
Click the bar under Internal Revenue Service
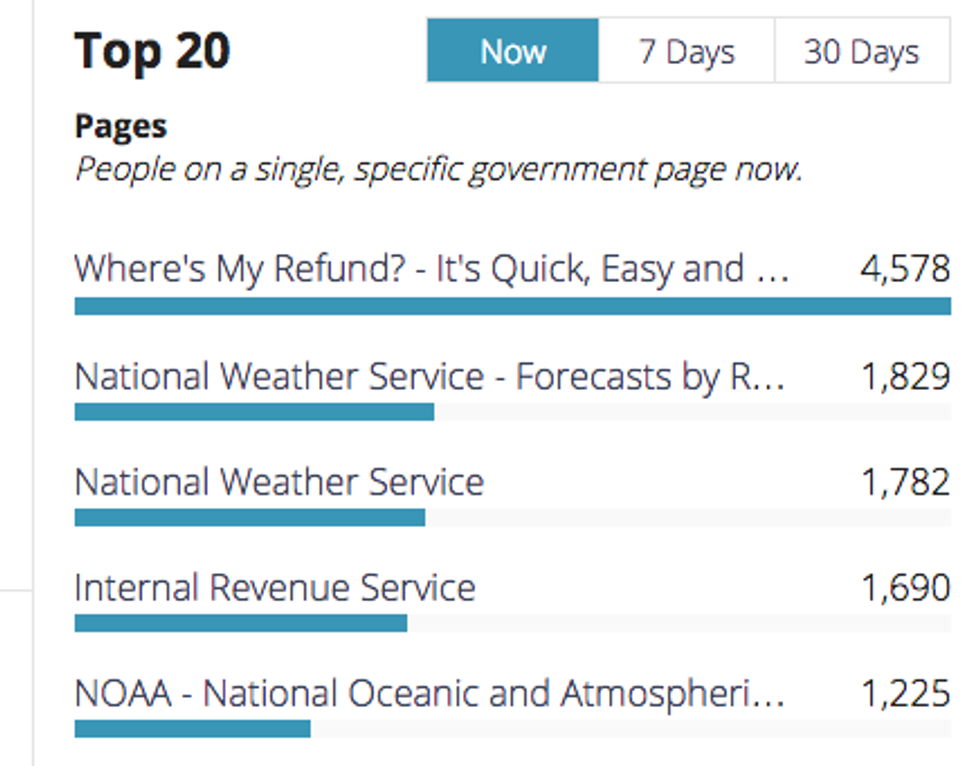[240, 623]
